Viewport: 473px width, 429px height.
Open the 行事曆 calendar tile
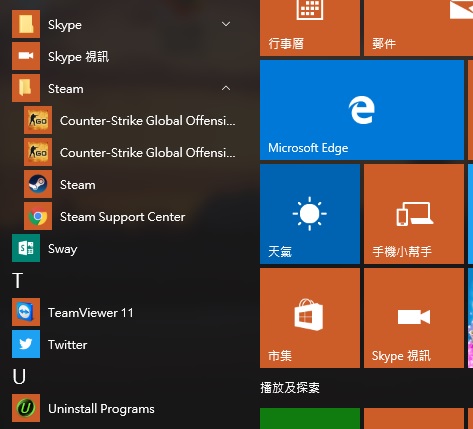(310, 28)
